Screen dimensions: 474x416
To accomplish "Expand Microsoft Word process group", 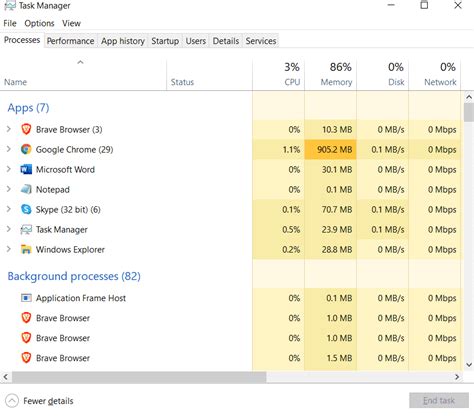I will 9,169.
